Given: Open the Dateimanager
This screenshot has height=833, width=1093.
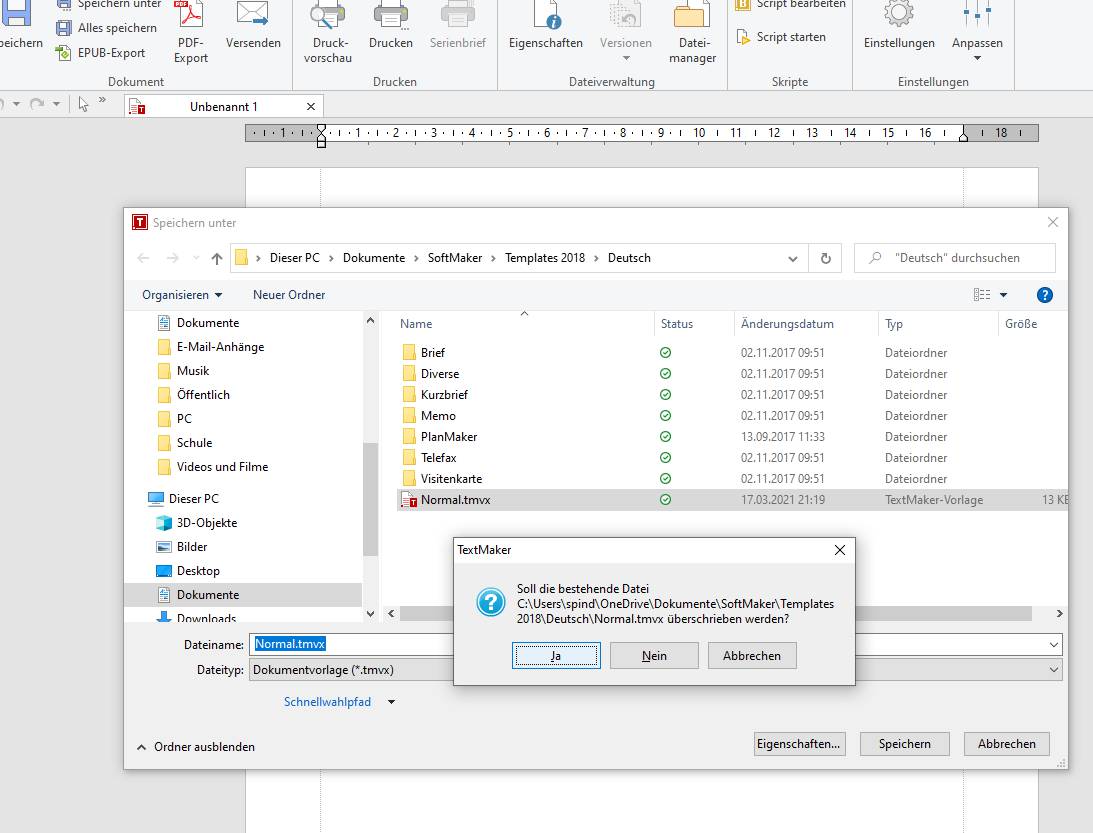Looking at the screenshot, I should point(692,32).
